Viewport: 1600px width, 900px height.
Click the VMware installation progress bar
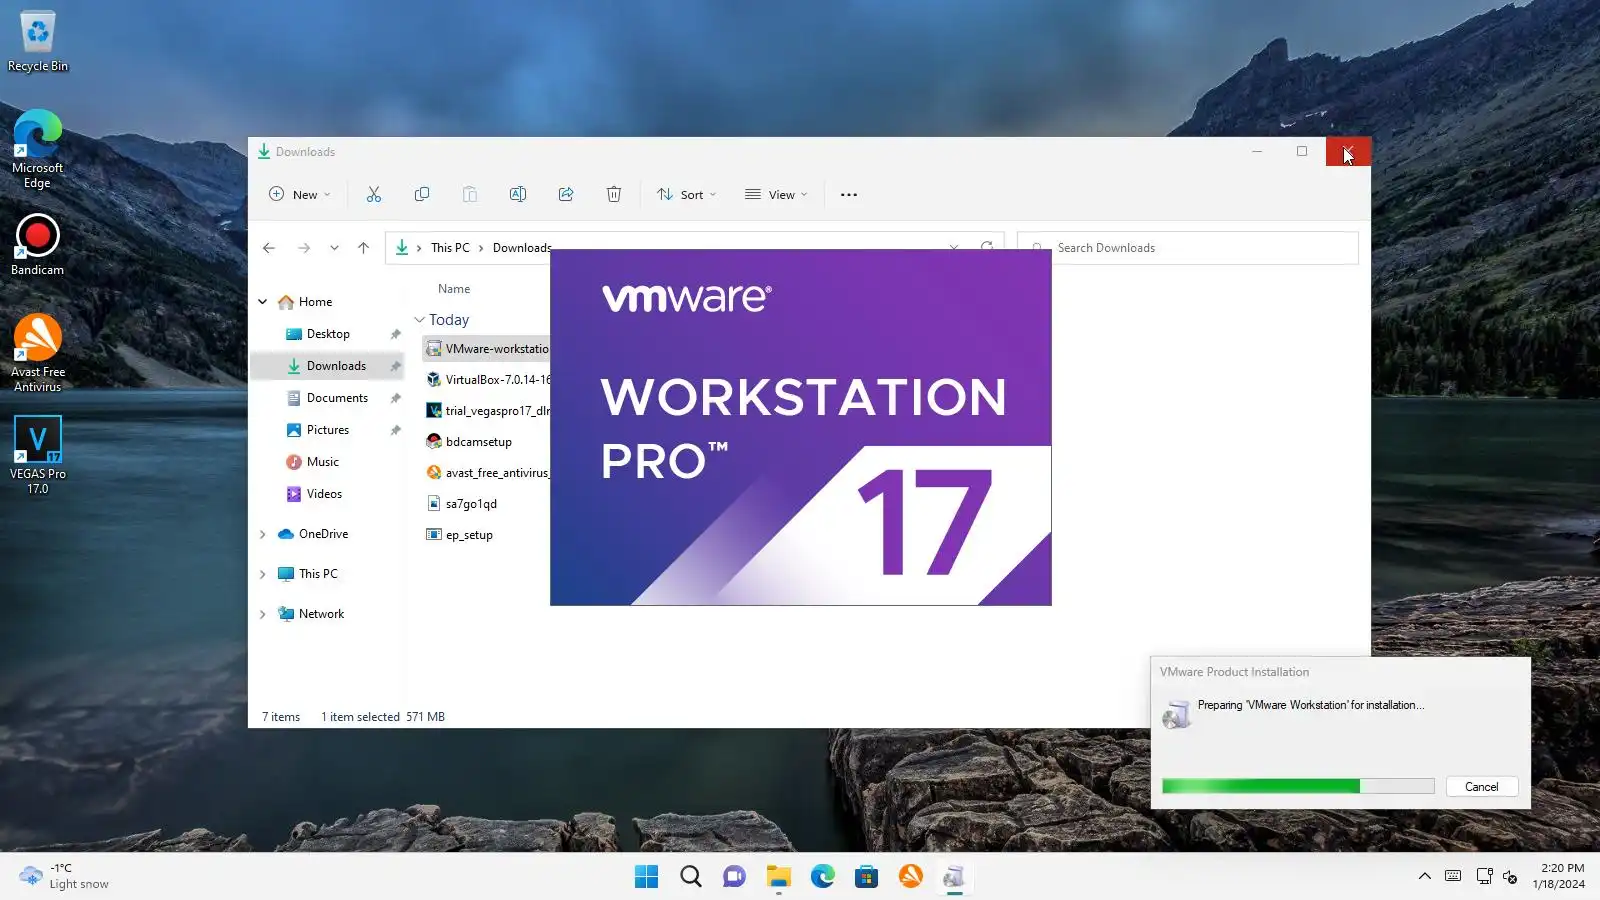click(x=1298, y=786)
